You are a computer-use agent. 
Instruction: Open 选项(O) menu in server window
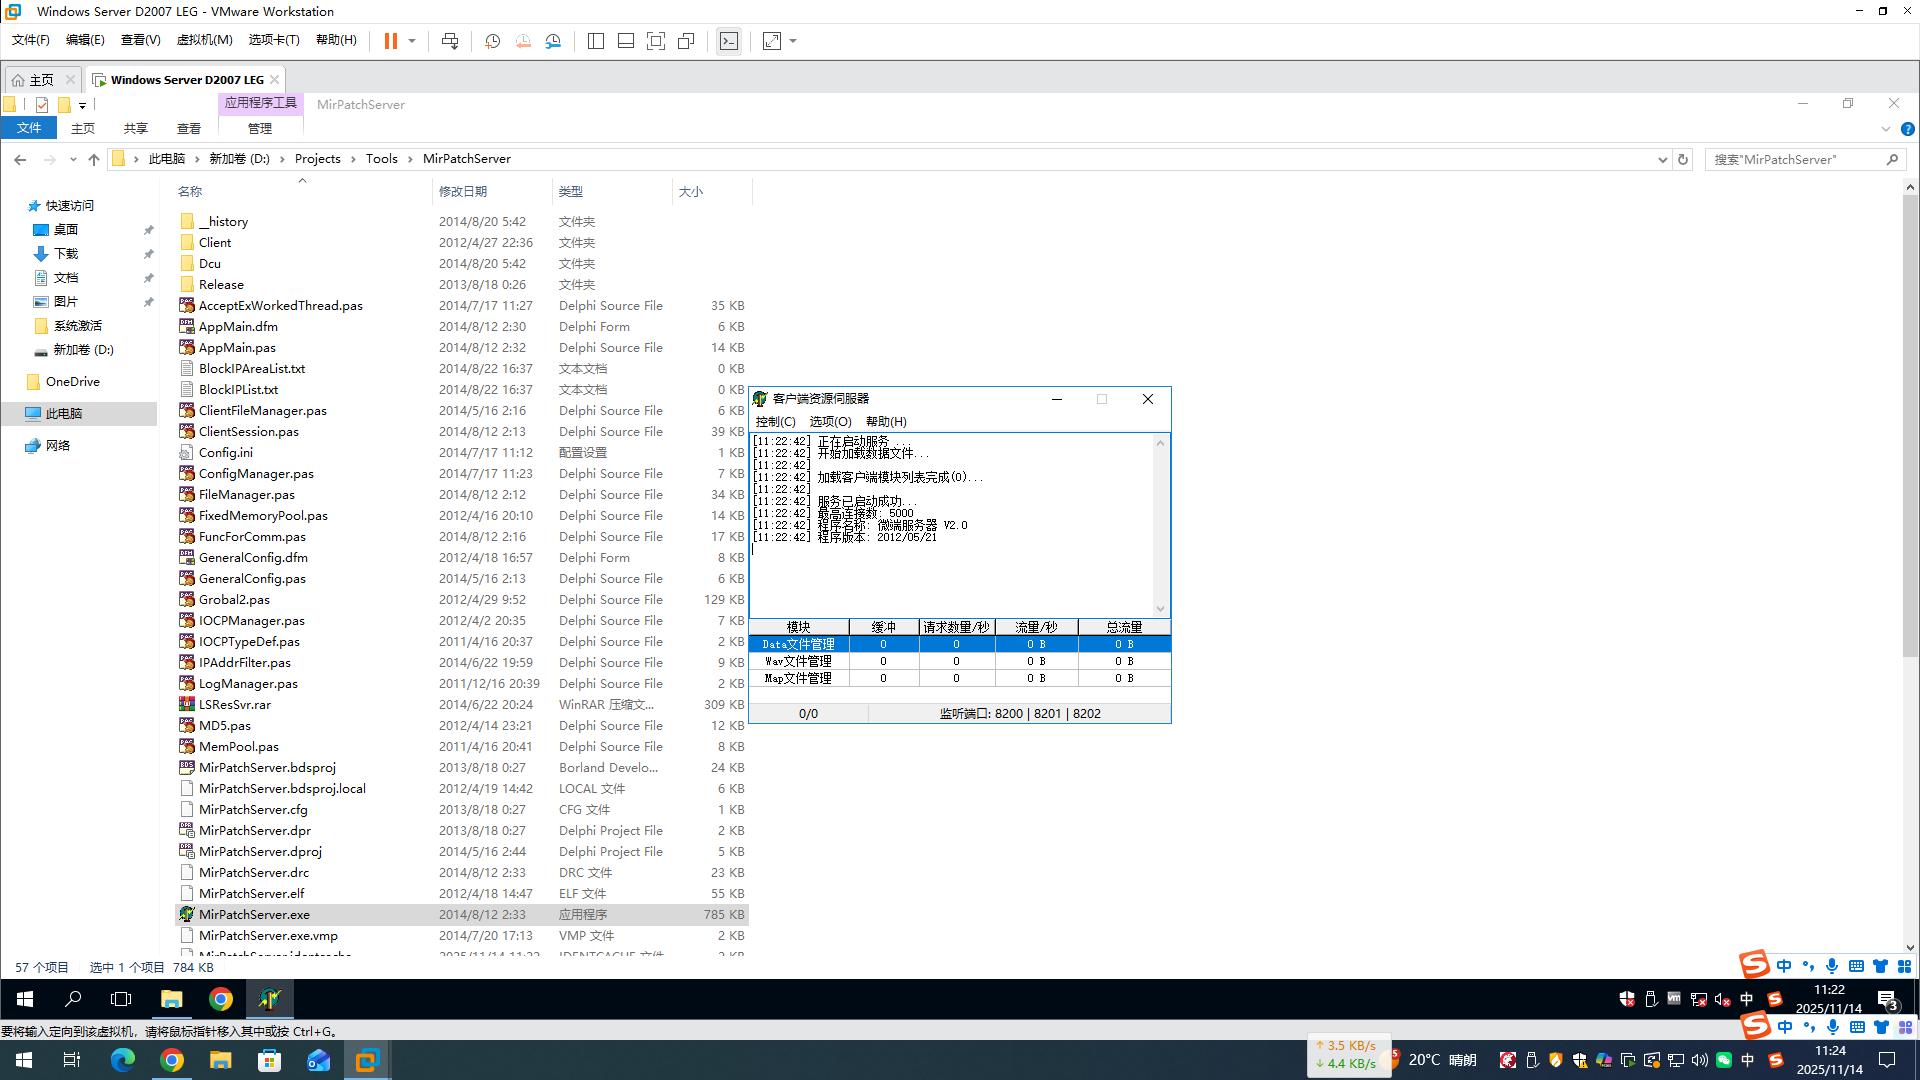[830, 422]
